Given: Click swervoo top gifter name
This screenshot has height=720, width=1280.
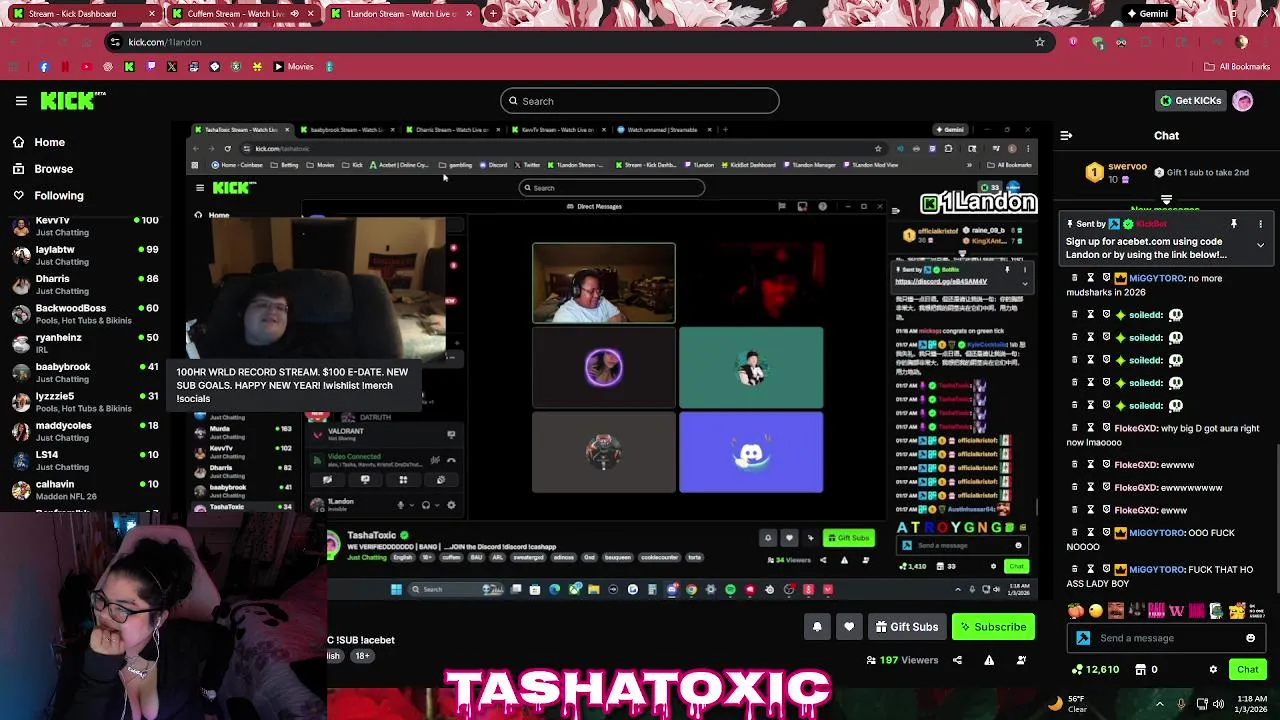Looking at the screenshot, I should [1127, 167].
